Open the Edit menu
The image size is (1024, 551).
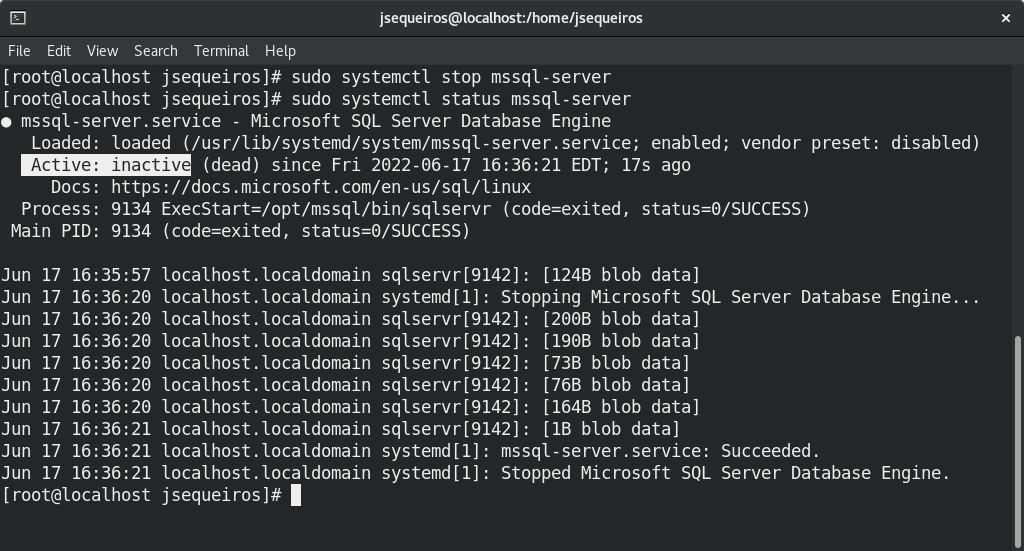pos(59,51)
